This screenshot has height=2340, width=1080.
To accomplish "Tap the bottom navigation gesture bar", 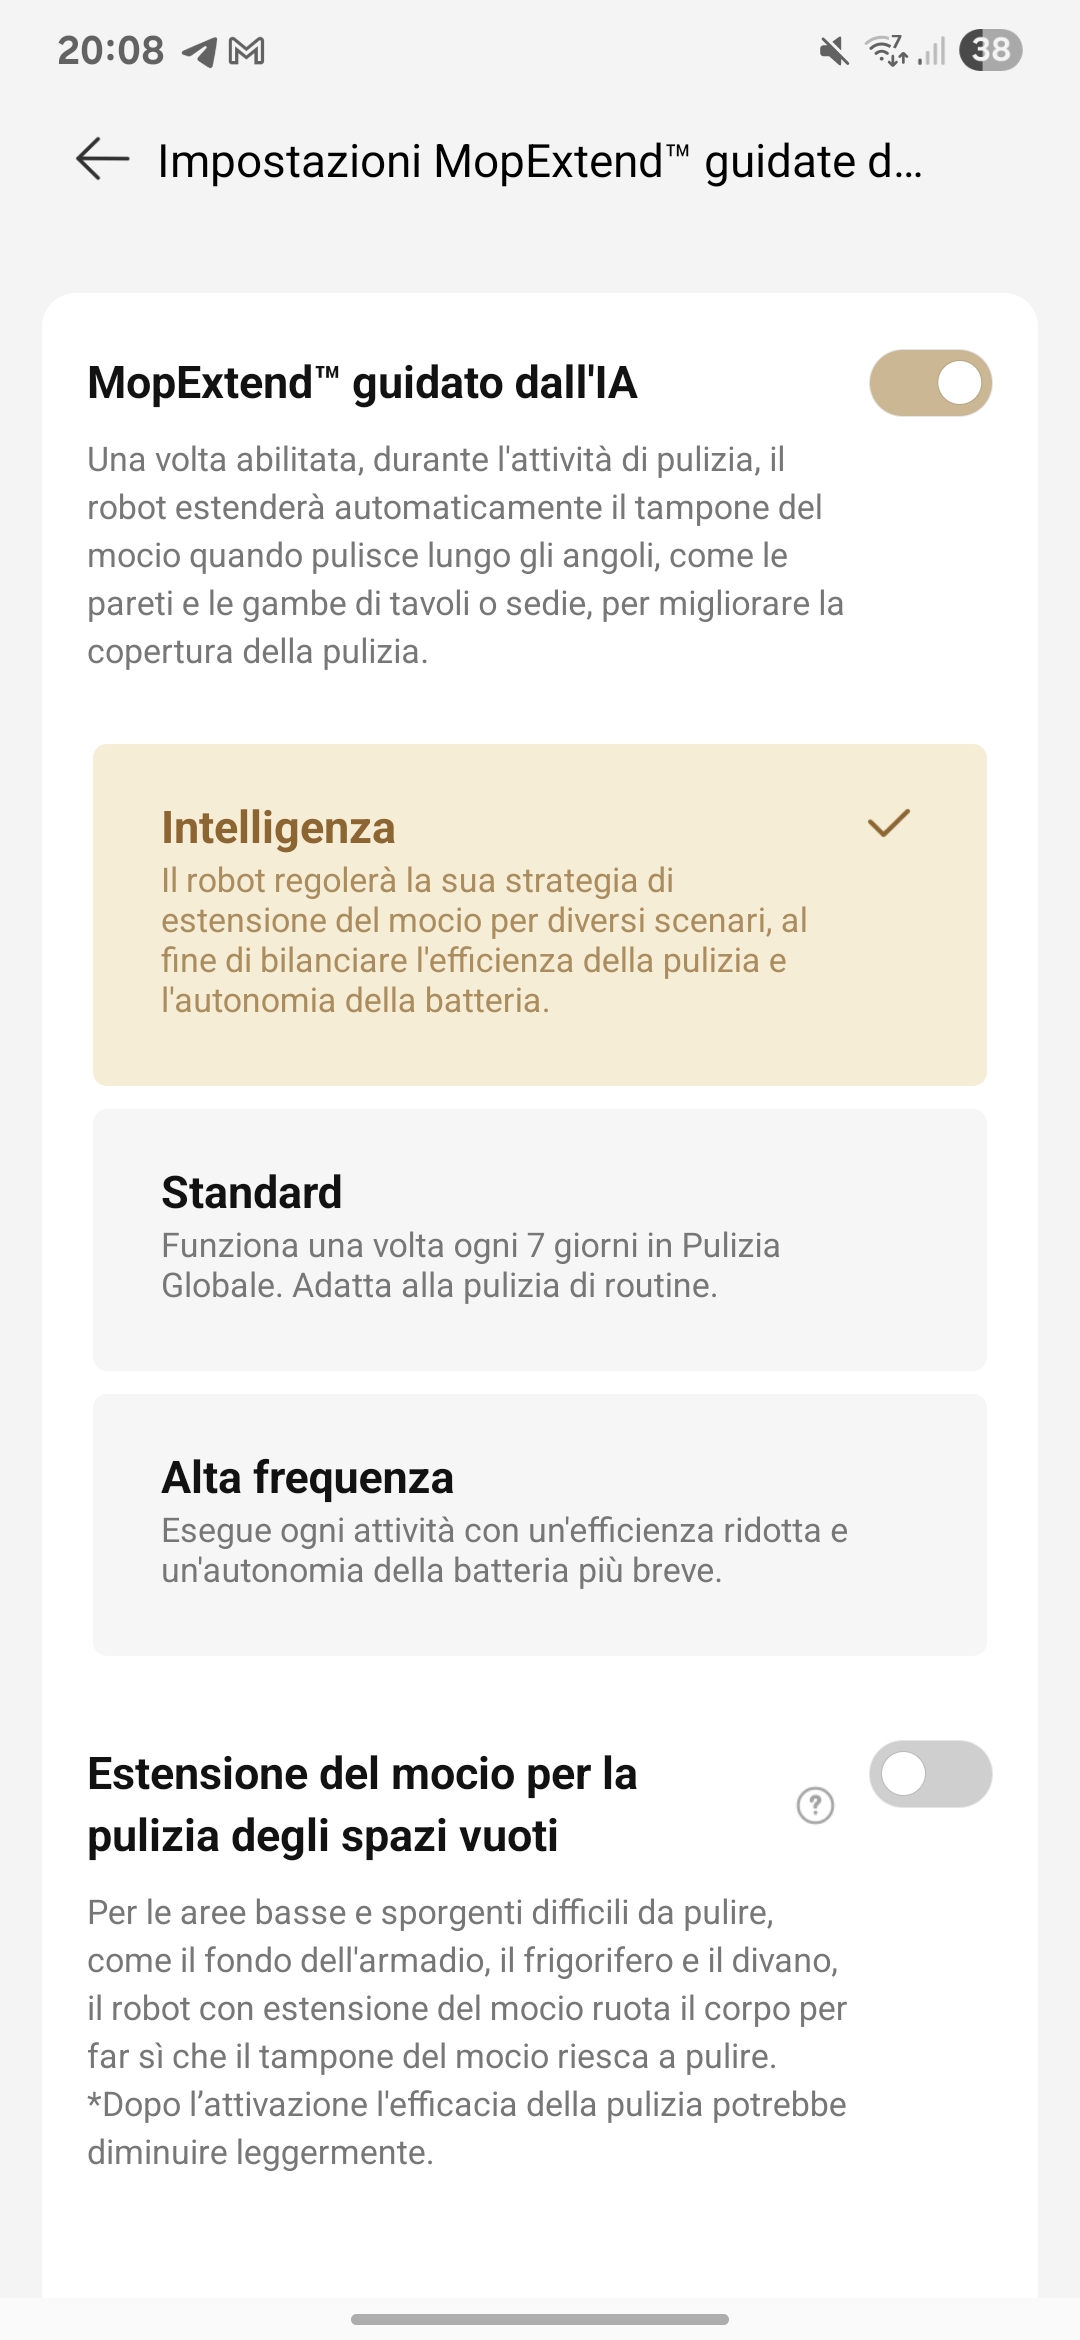I will click(540, 2319).
